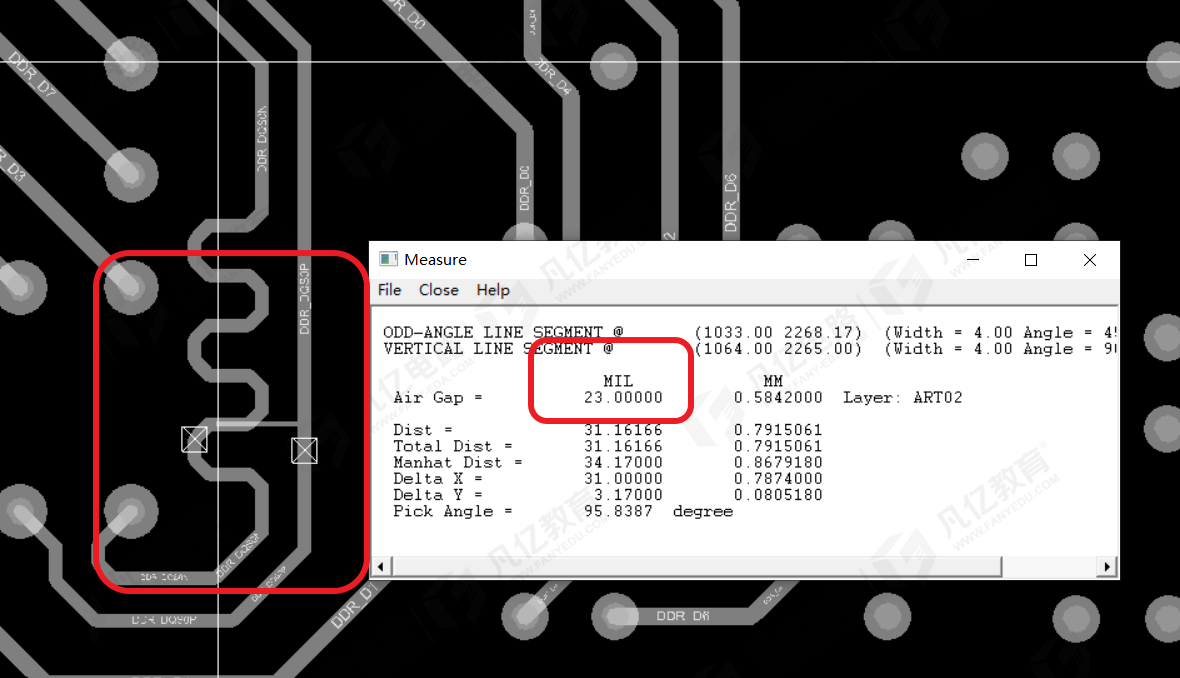Minimize the Measure window

[972, 260]
